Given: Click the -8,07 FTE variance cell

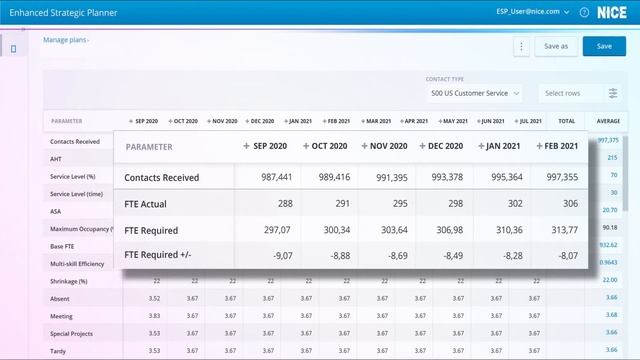Looking at the screenshot, I should pos(568,256).
